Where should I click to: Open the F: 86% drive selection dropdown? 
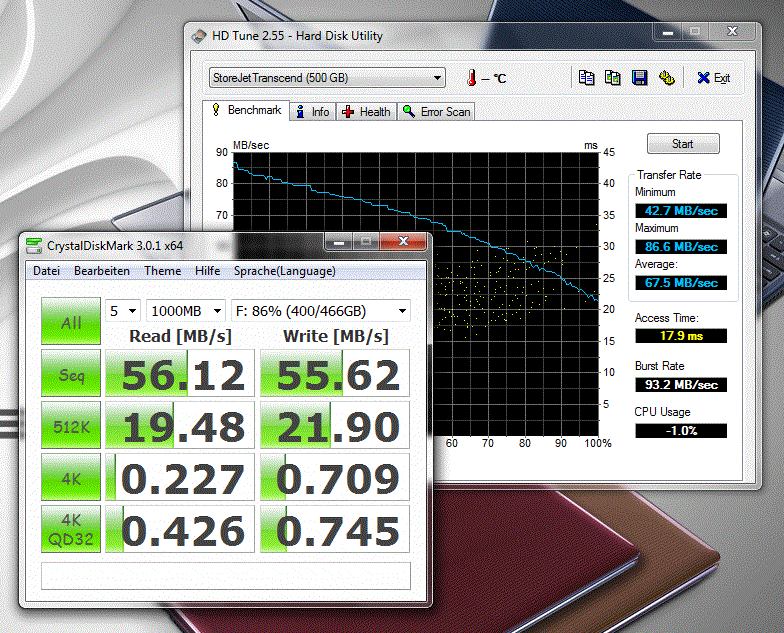point(320,311)
